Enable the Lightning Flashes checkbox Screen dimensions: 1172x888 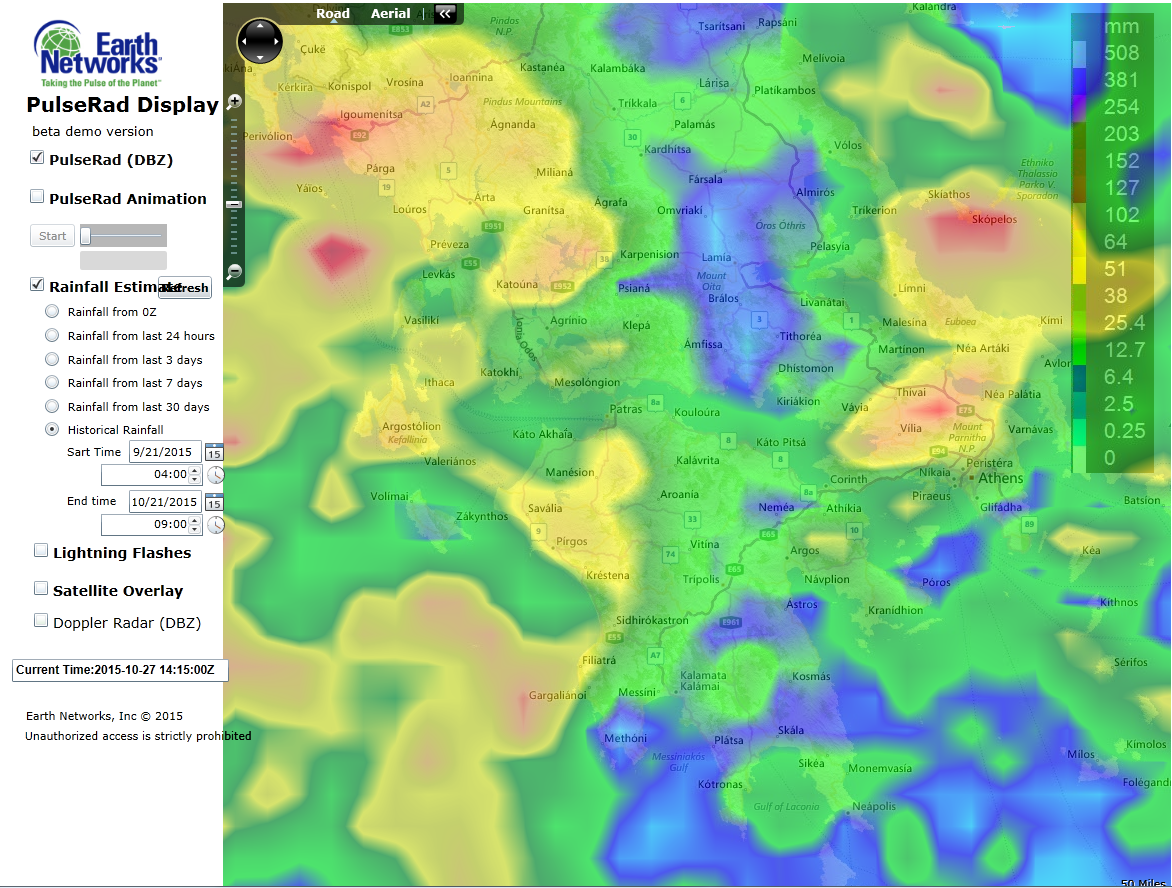point(41,551)
